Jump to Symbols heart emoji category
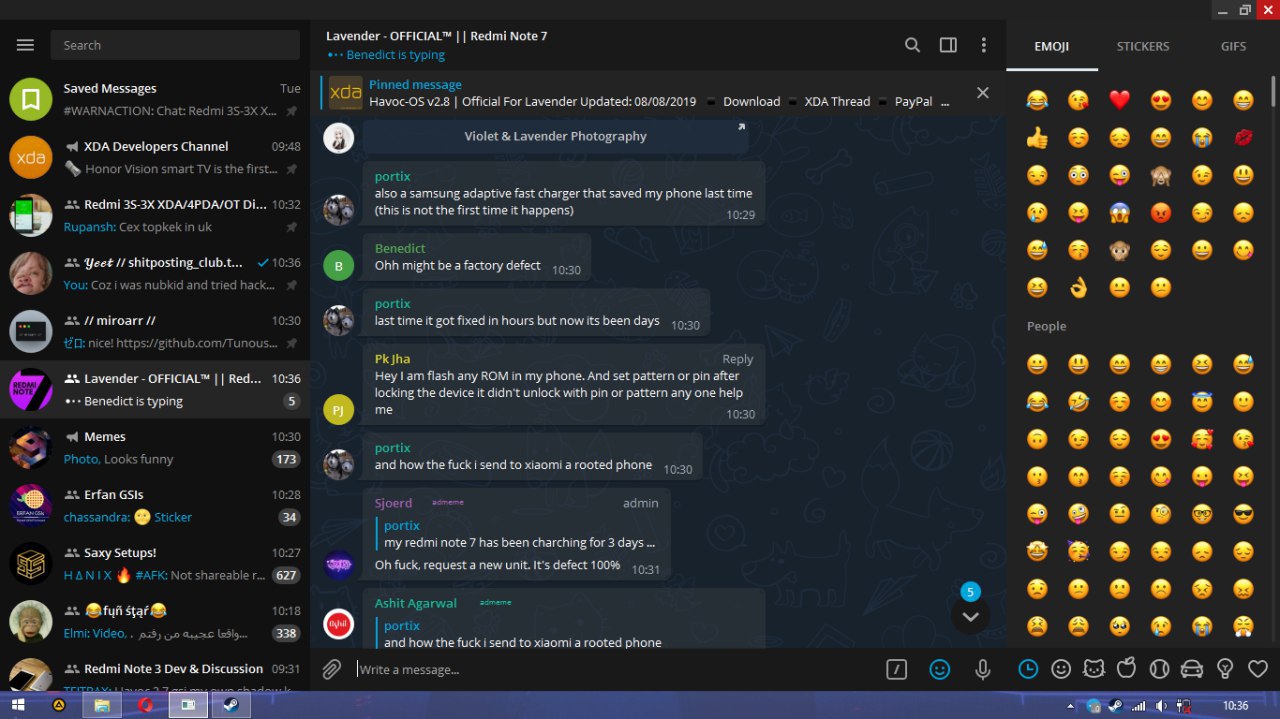 click(x=1258, y=669)
